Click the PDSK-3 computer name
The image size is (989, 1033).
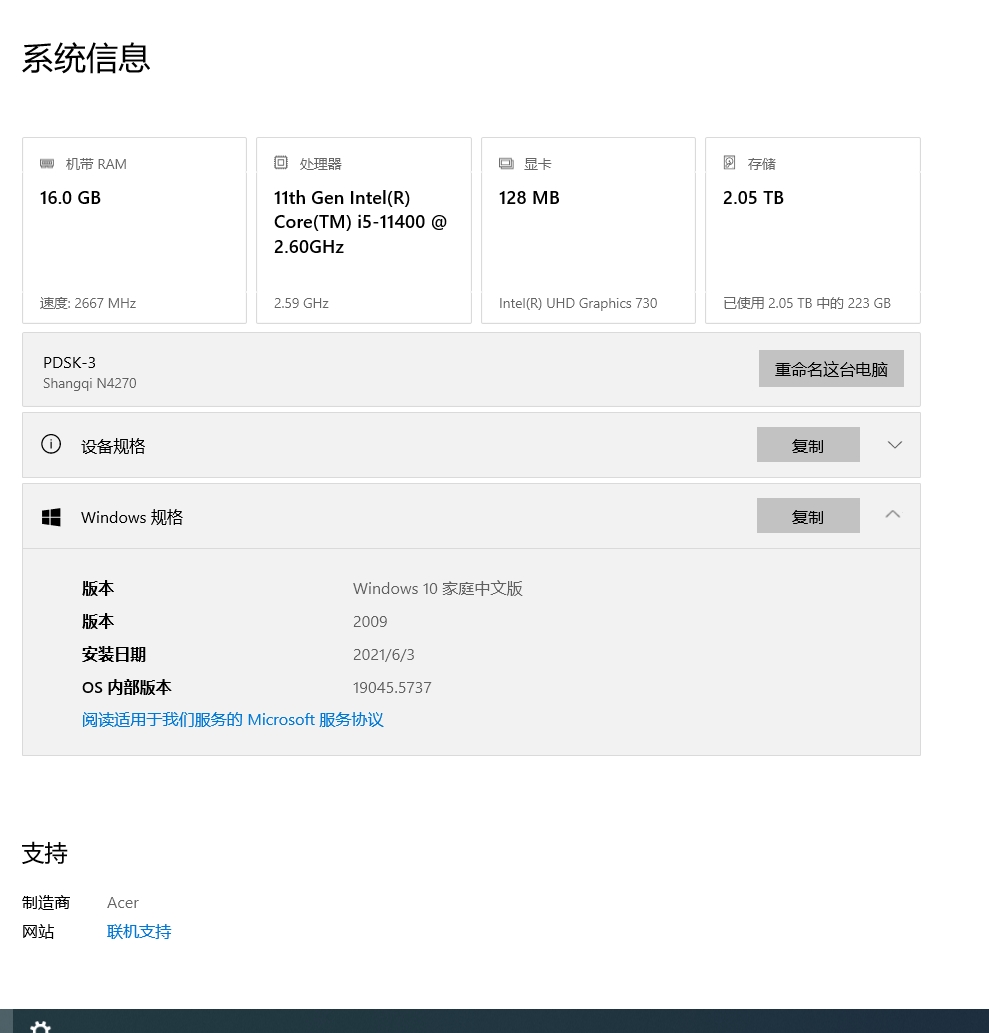point(69,362)
